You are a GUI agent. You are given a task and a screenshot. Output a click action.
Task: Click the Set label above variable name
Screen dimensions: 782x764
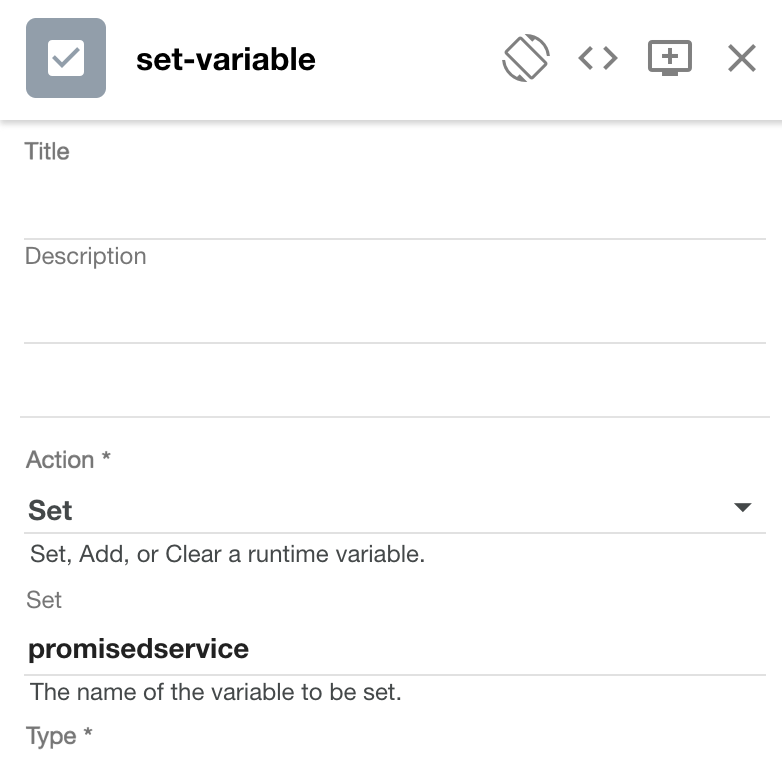pyautogui.click(x=45, y=600)
